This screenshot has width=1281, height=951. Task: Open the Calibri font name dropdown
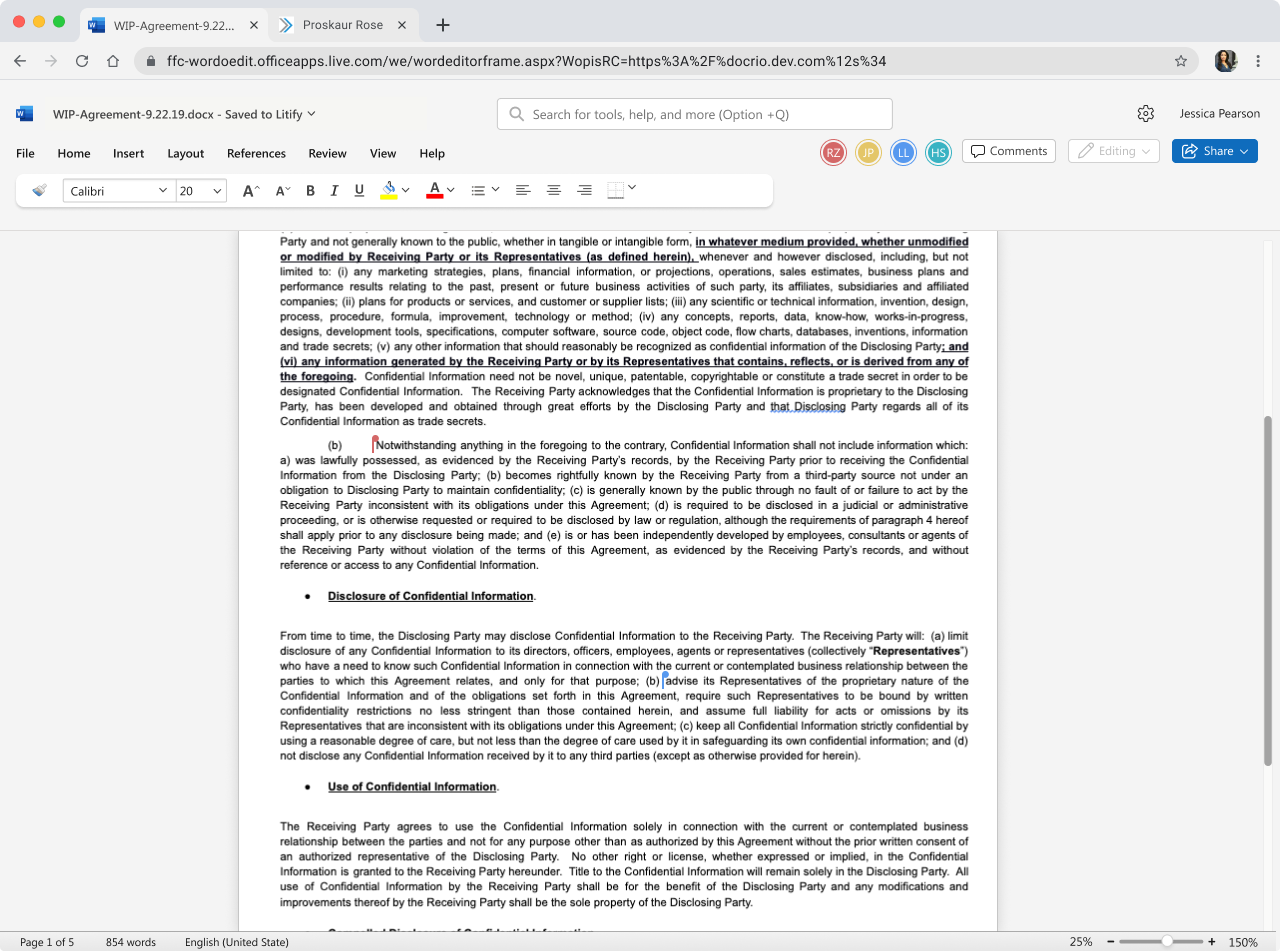(119, 191)
